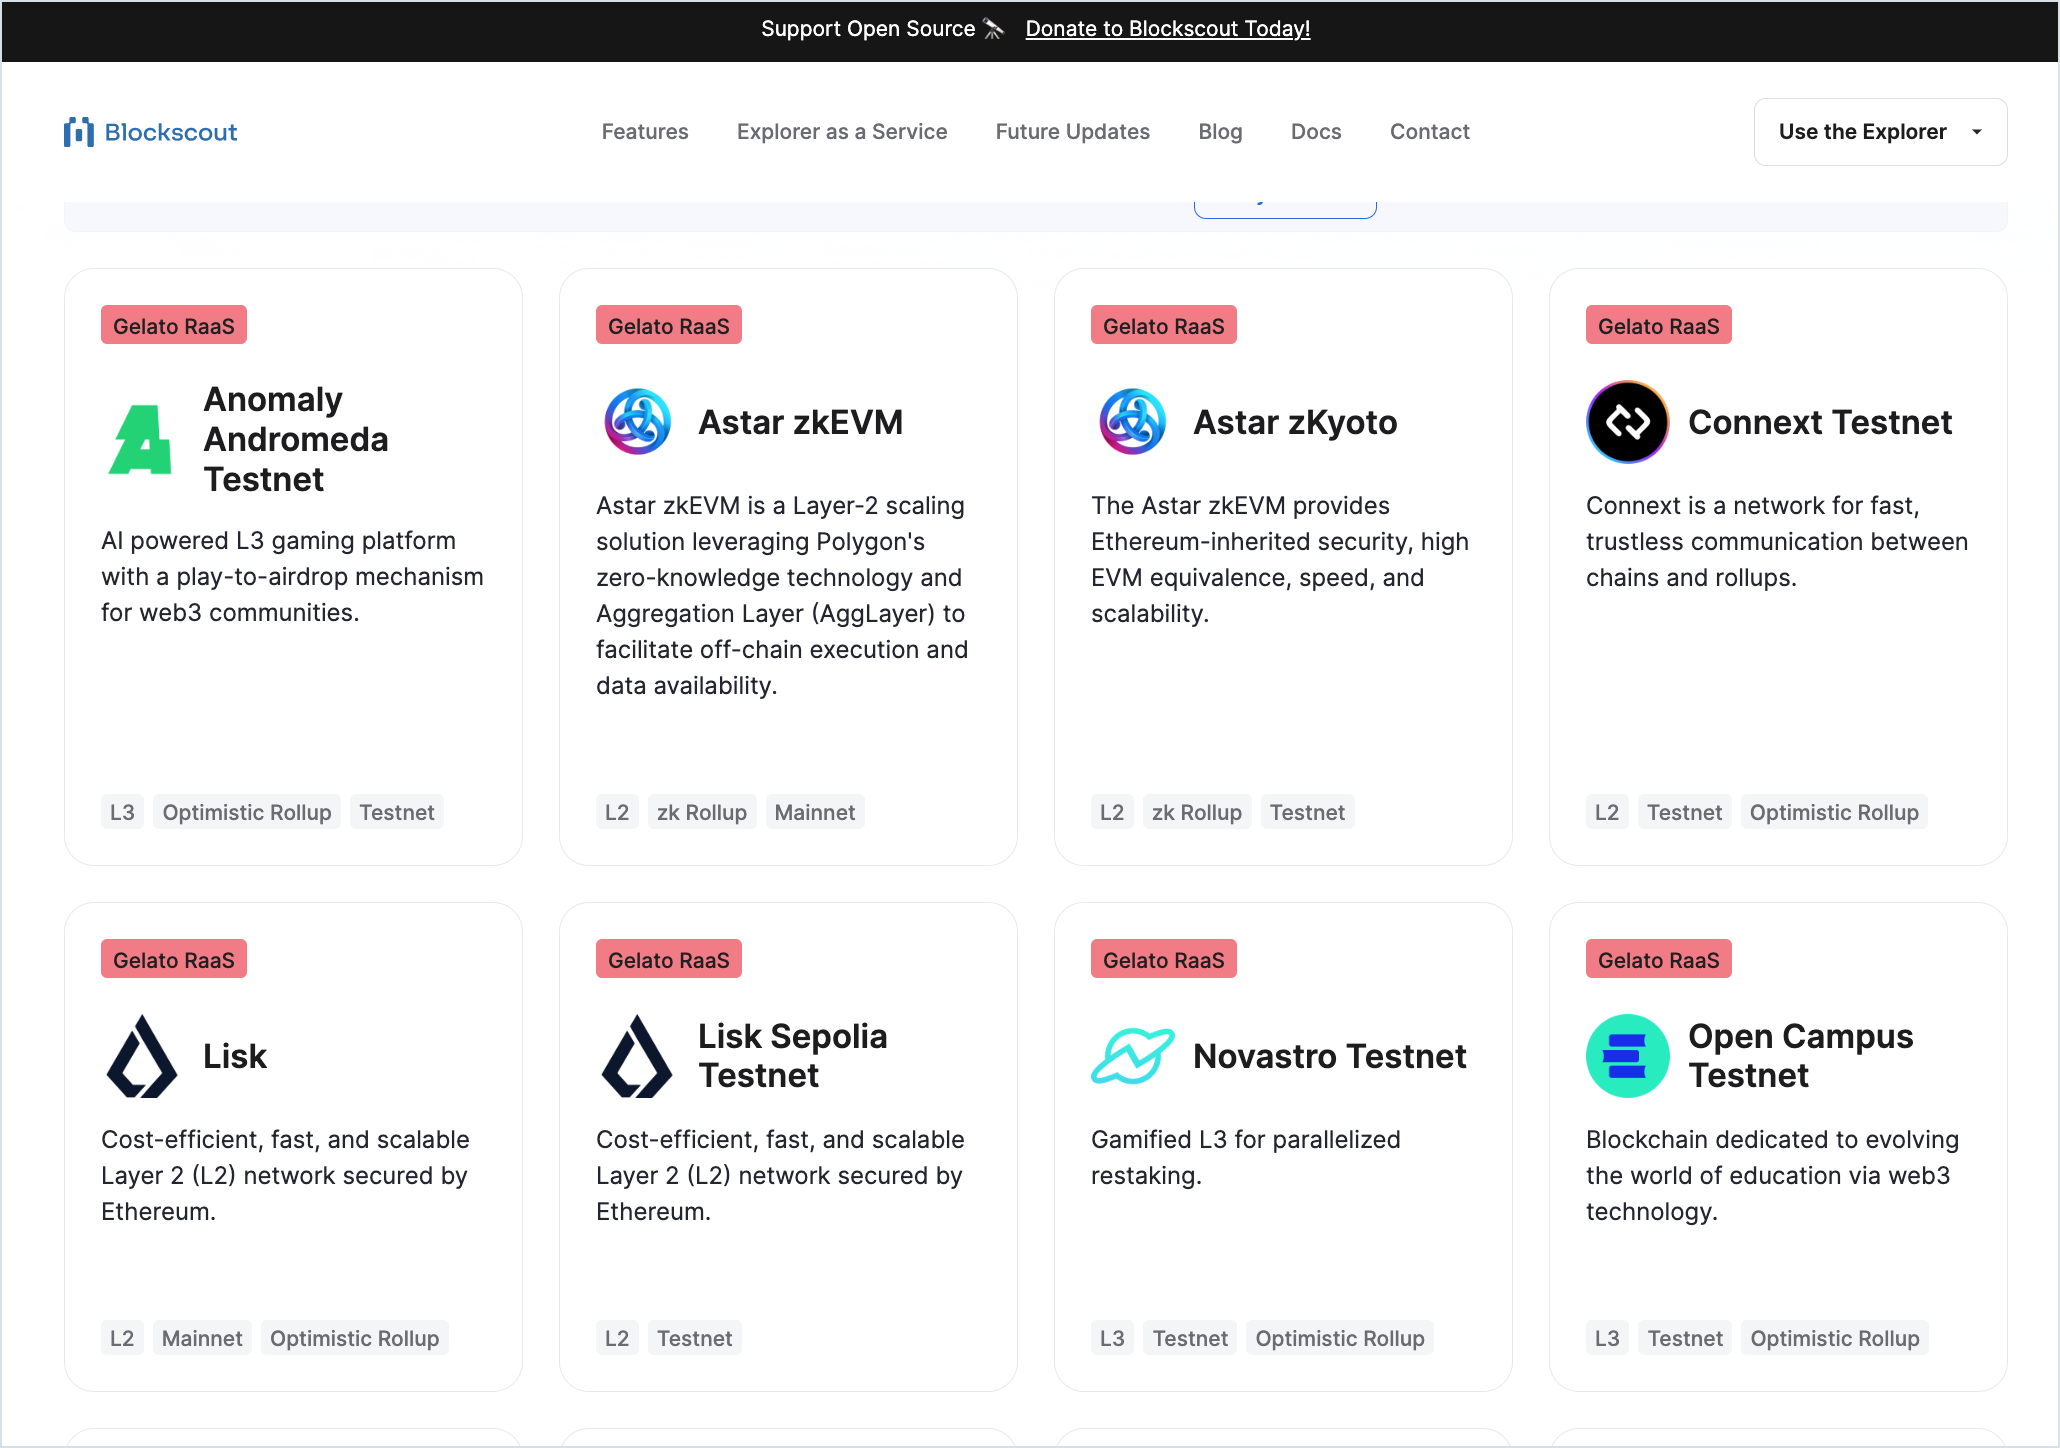Click the telescope emoji in top banner
Screen dimensions: 2060x1448
click(993, 29)
